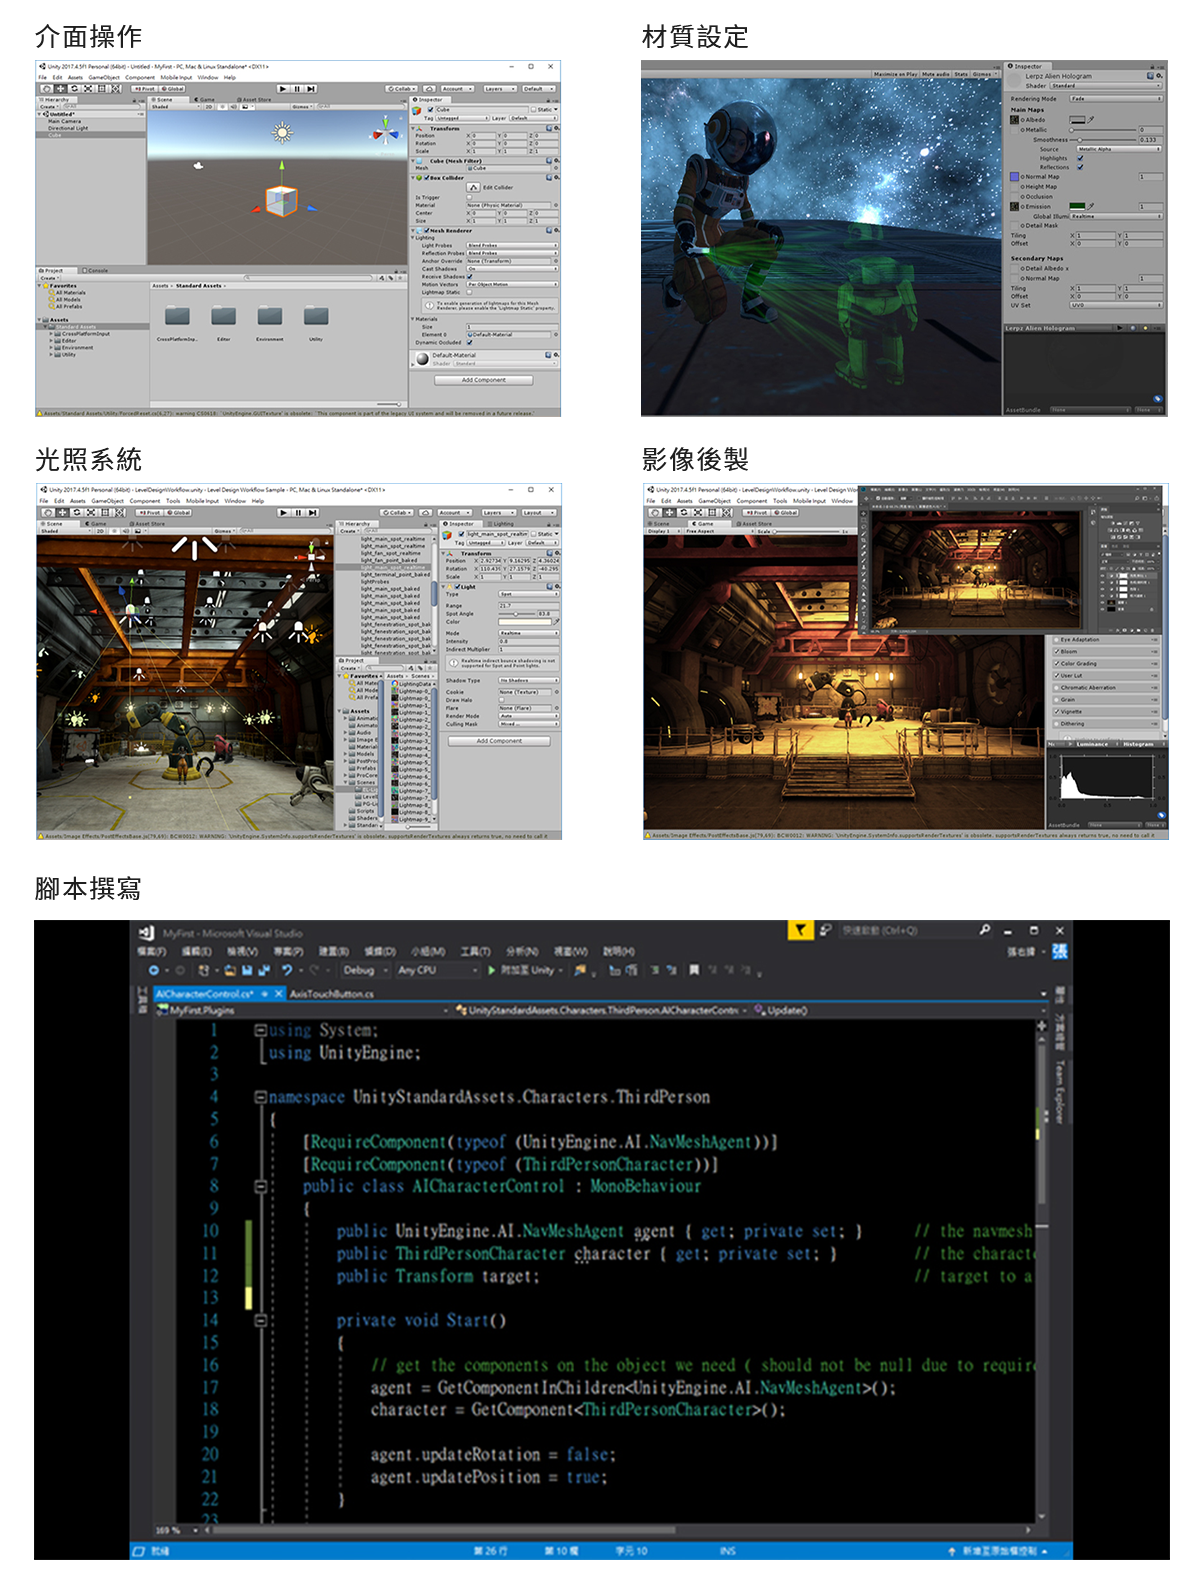Click the Edit Collider icon button
This screenshot has width=1200, height=1588.
coord(474,187)
